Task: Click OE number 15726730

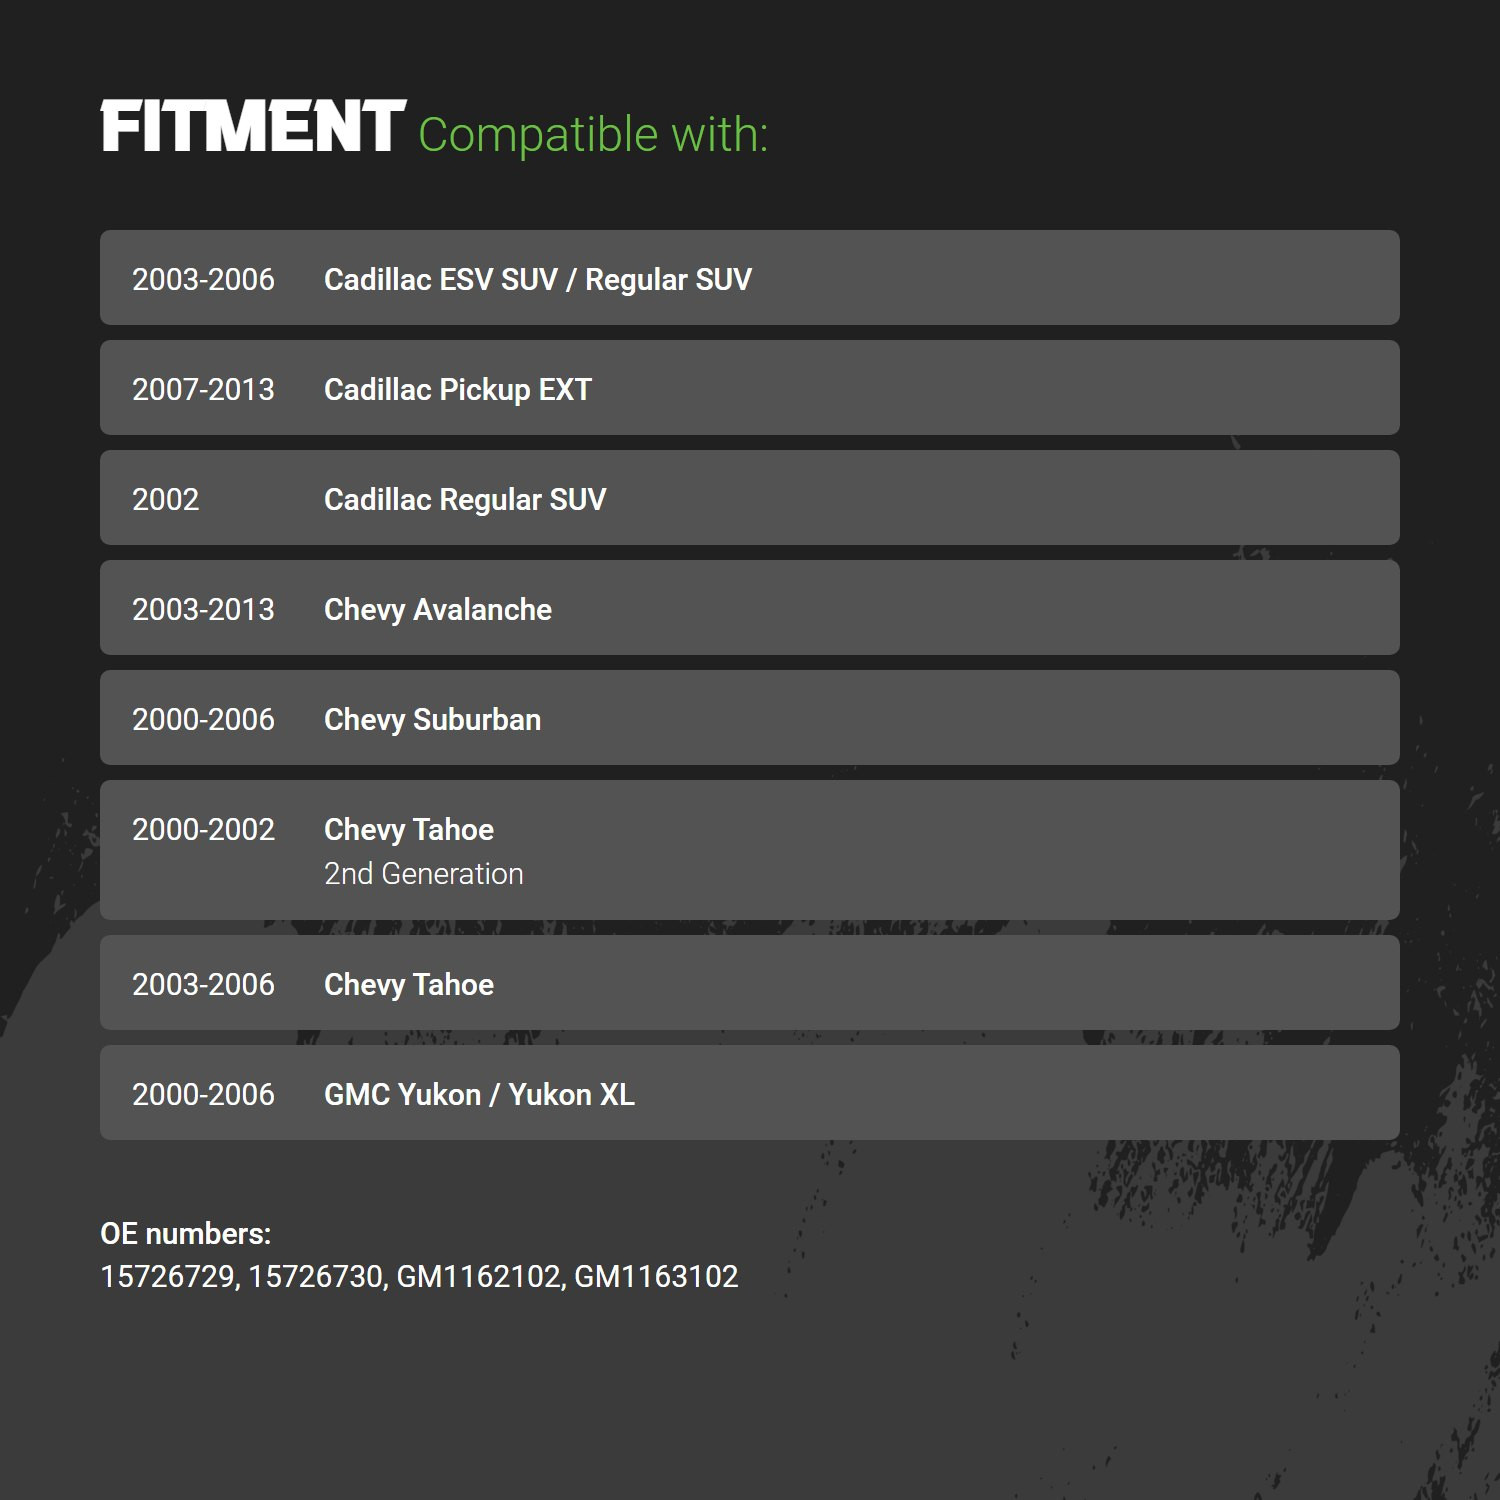Action: pyautogui.click(x=315, y=1277)
